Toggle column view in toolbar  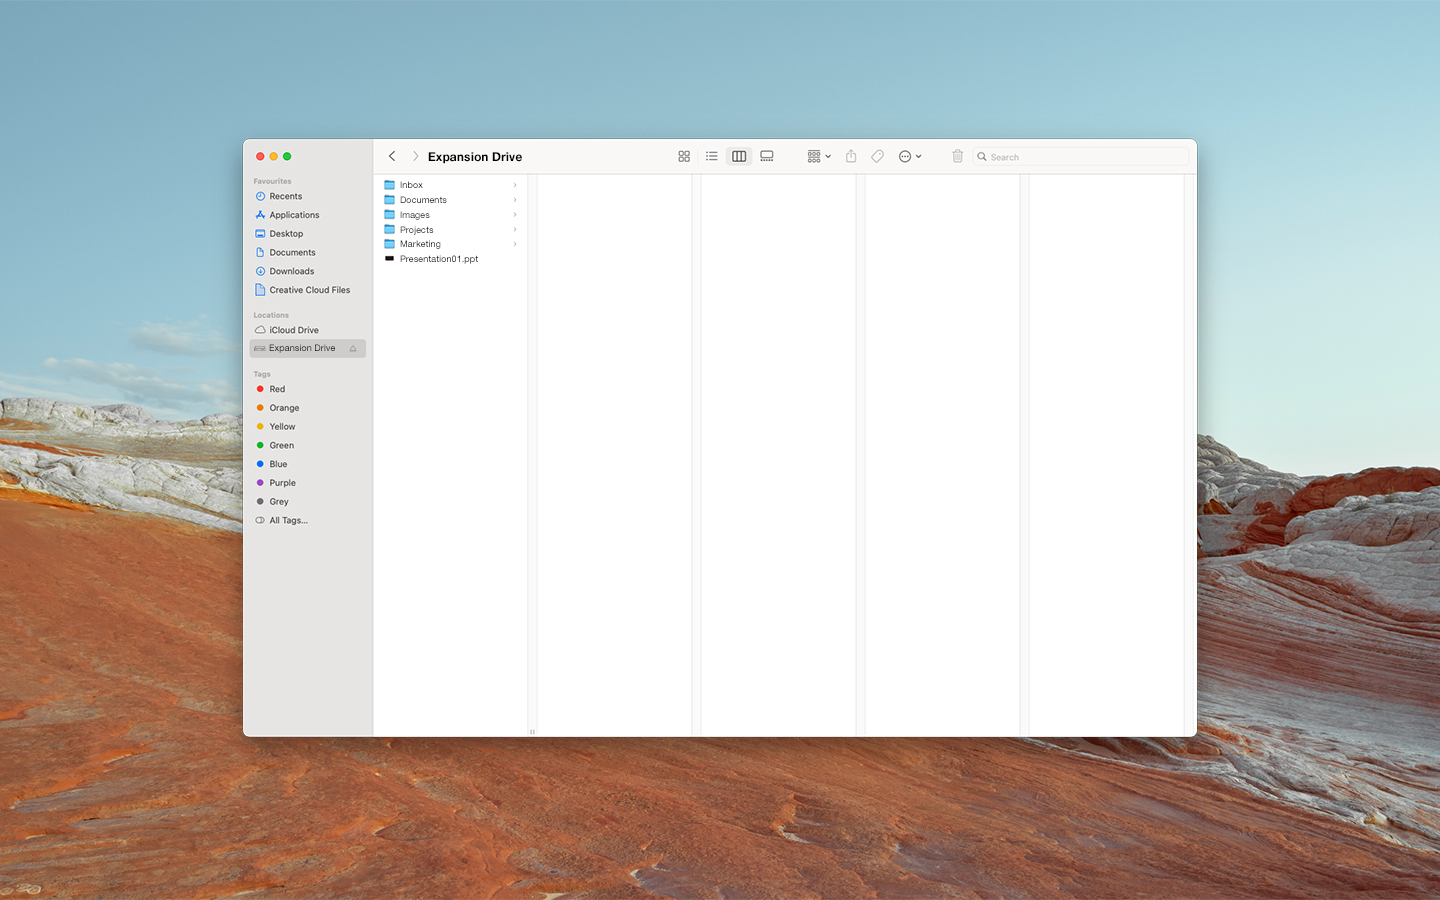739,157
